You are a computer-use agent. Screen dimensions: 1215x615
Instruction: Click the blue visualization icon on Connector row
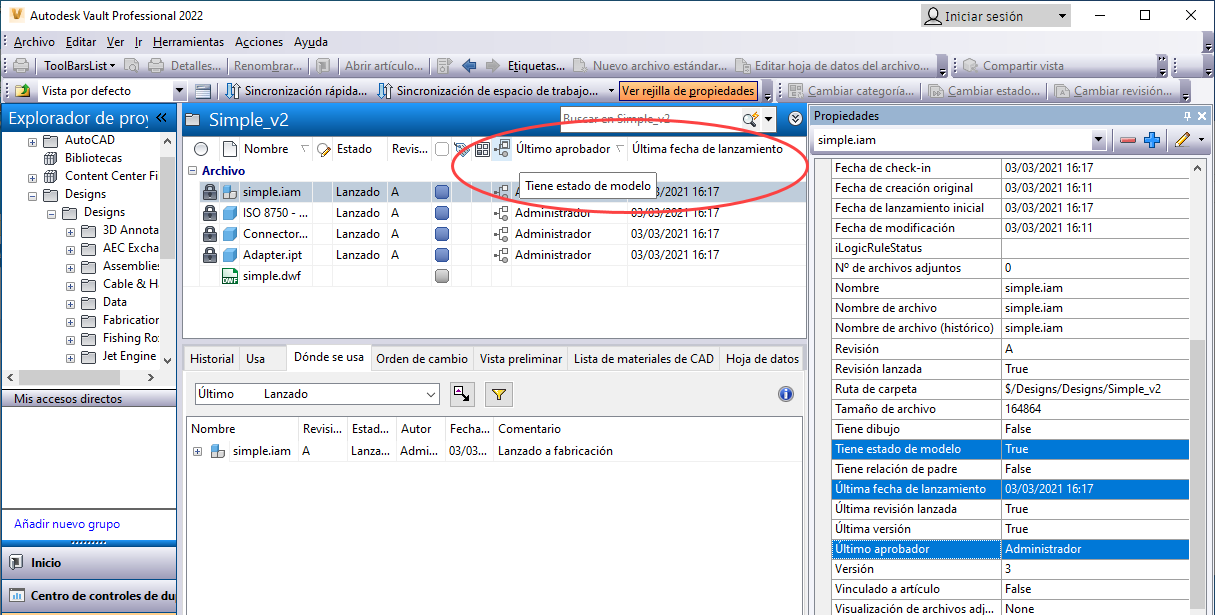coord(442,234)
